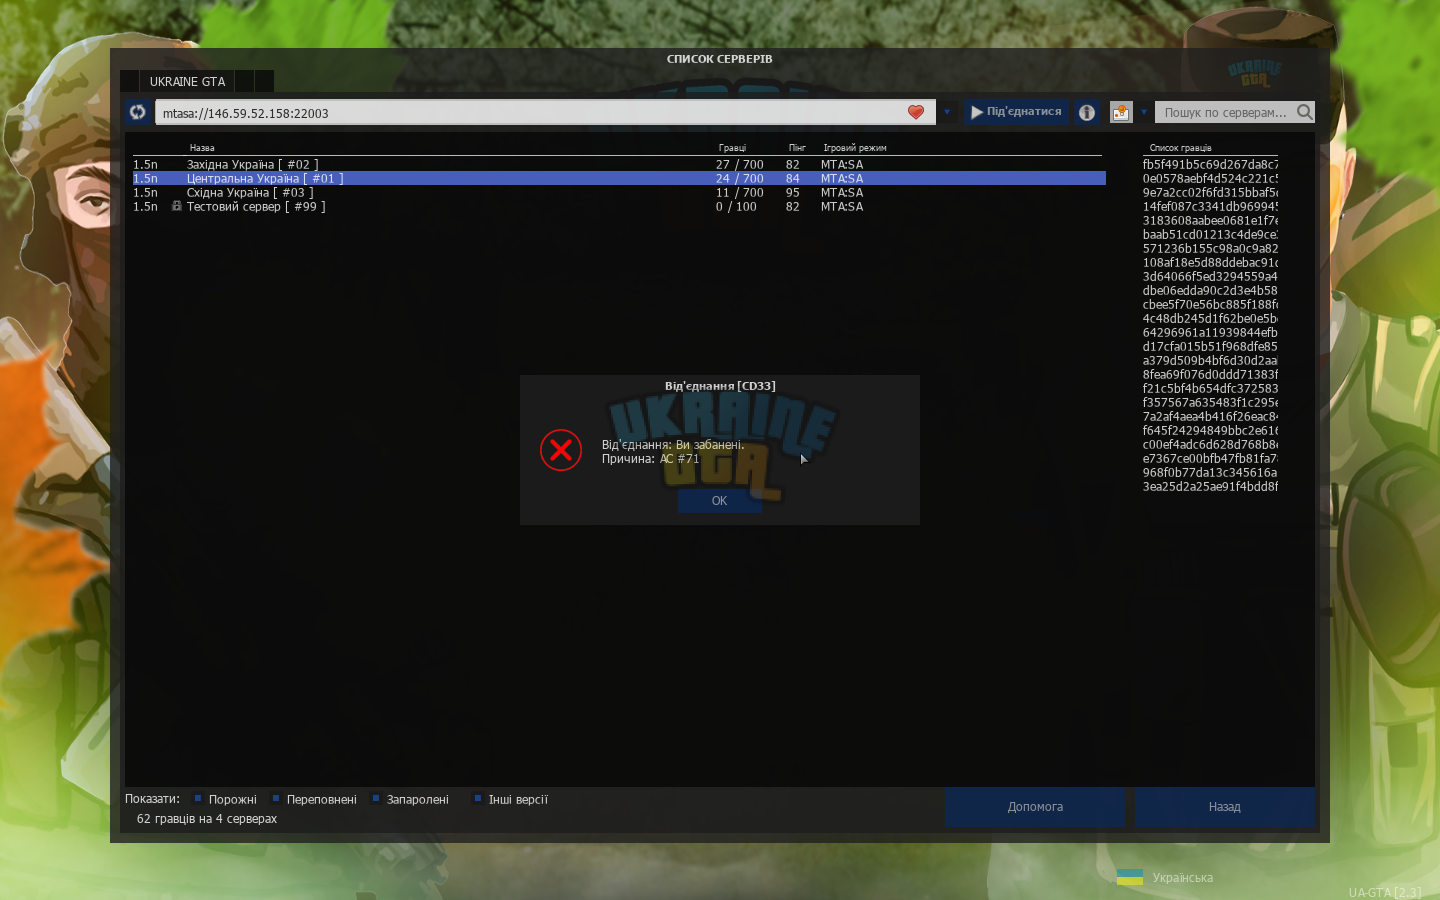Click player count 27 / 700

pos(739,164)
